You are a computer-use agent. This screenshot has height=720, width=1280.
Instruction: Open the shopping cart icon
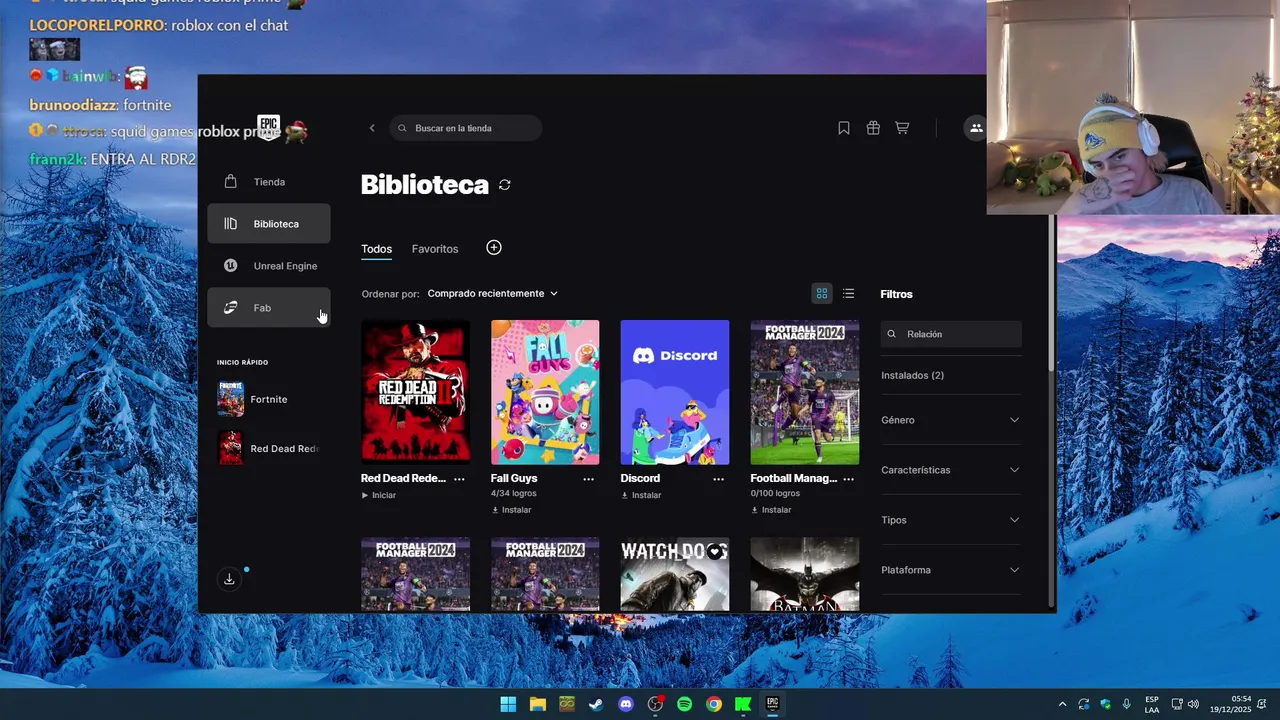pyautogui.click(x=902, y=128)
